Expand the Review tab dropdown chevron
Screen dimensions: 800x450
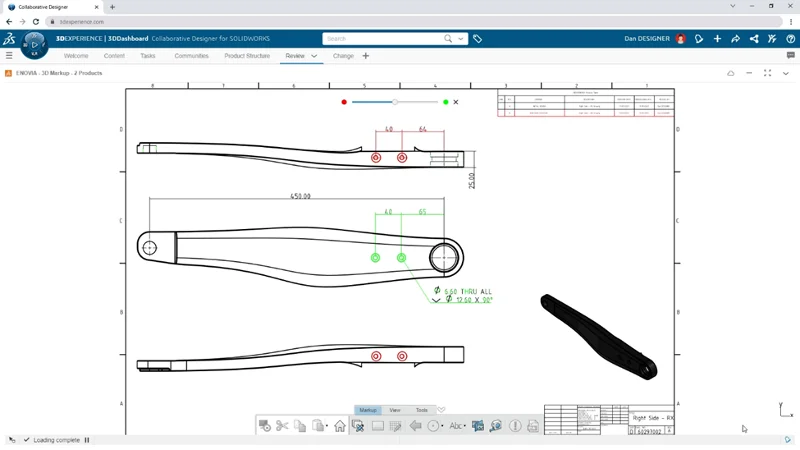coord(314,56)
